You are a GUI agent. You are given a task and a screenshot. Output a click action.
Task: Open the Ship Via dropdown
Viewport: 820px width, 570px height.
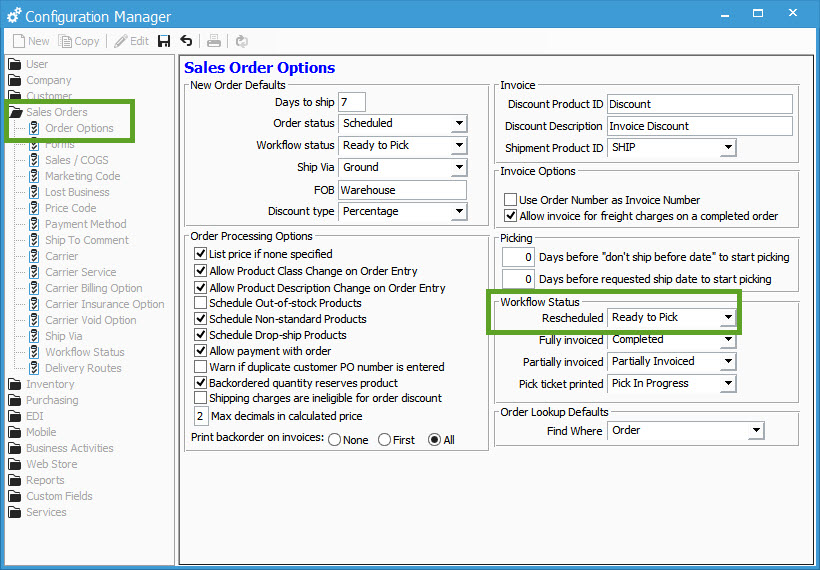coord(459,167)
